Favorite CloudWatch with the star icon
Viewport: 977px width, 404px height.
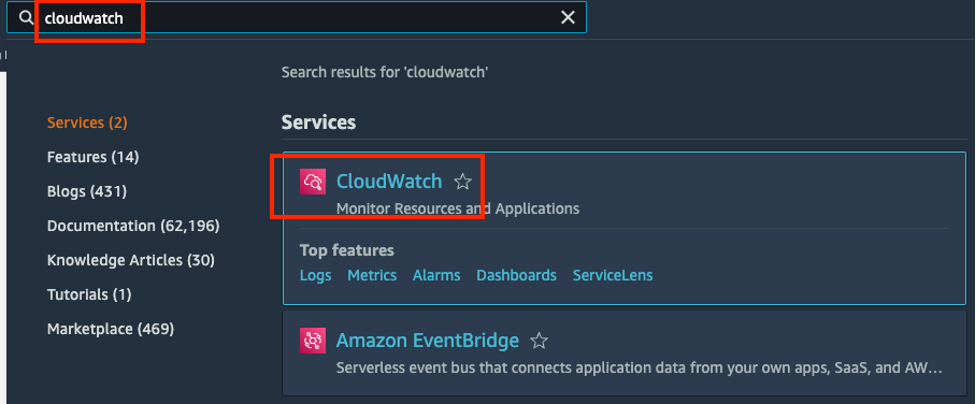click(463, 182)
